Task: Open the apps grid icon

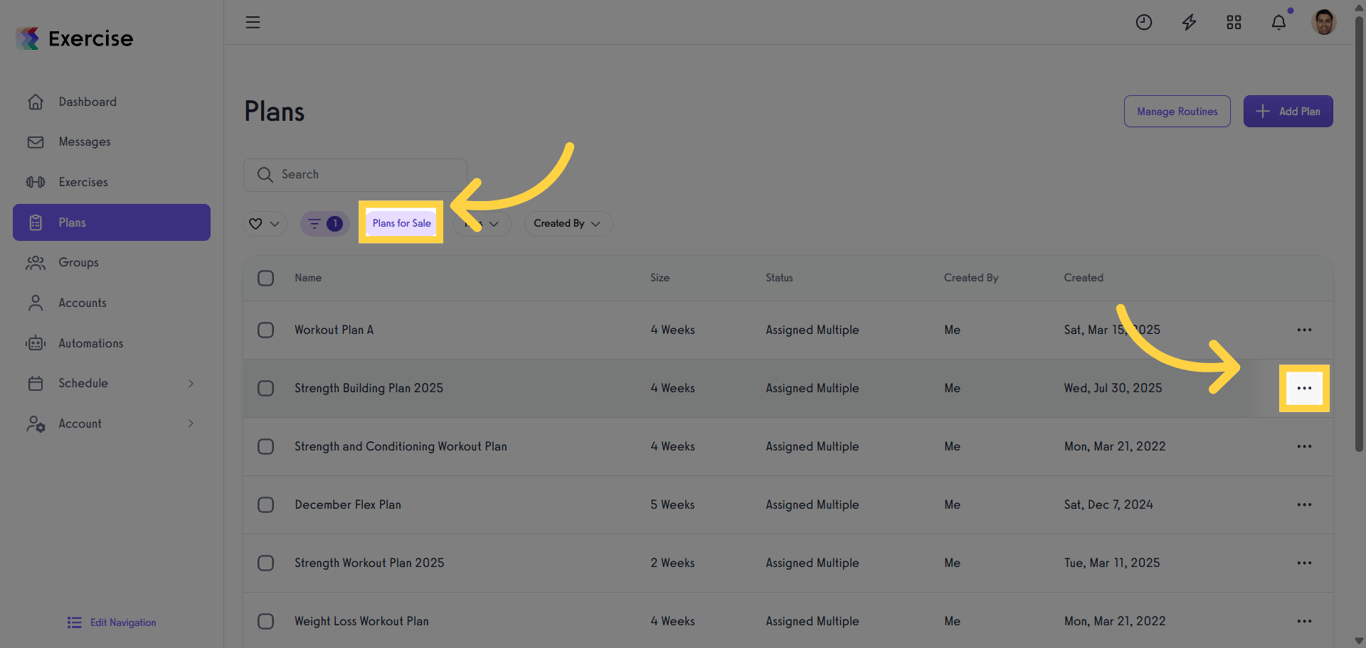Action: (1234, 22)
